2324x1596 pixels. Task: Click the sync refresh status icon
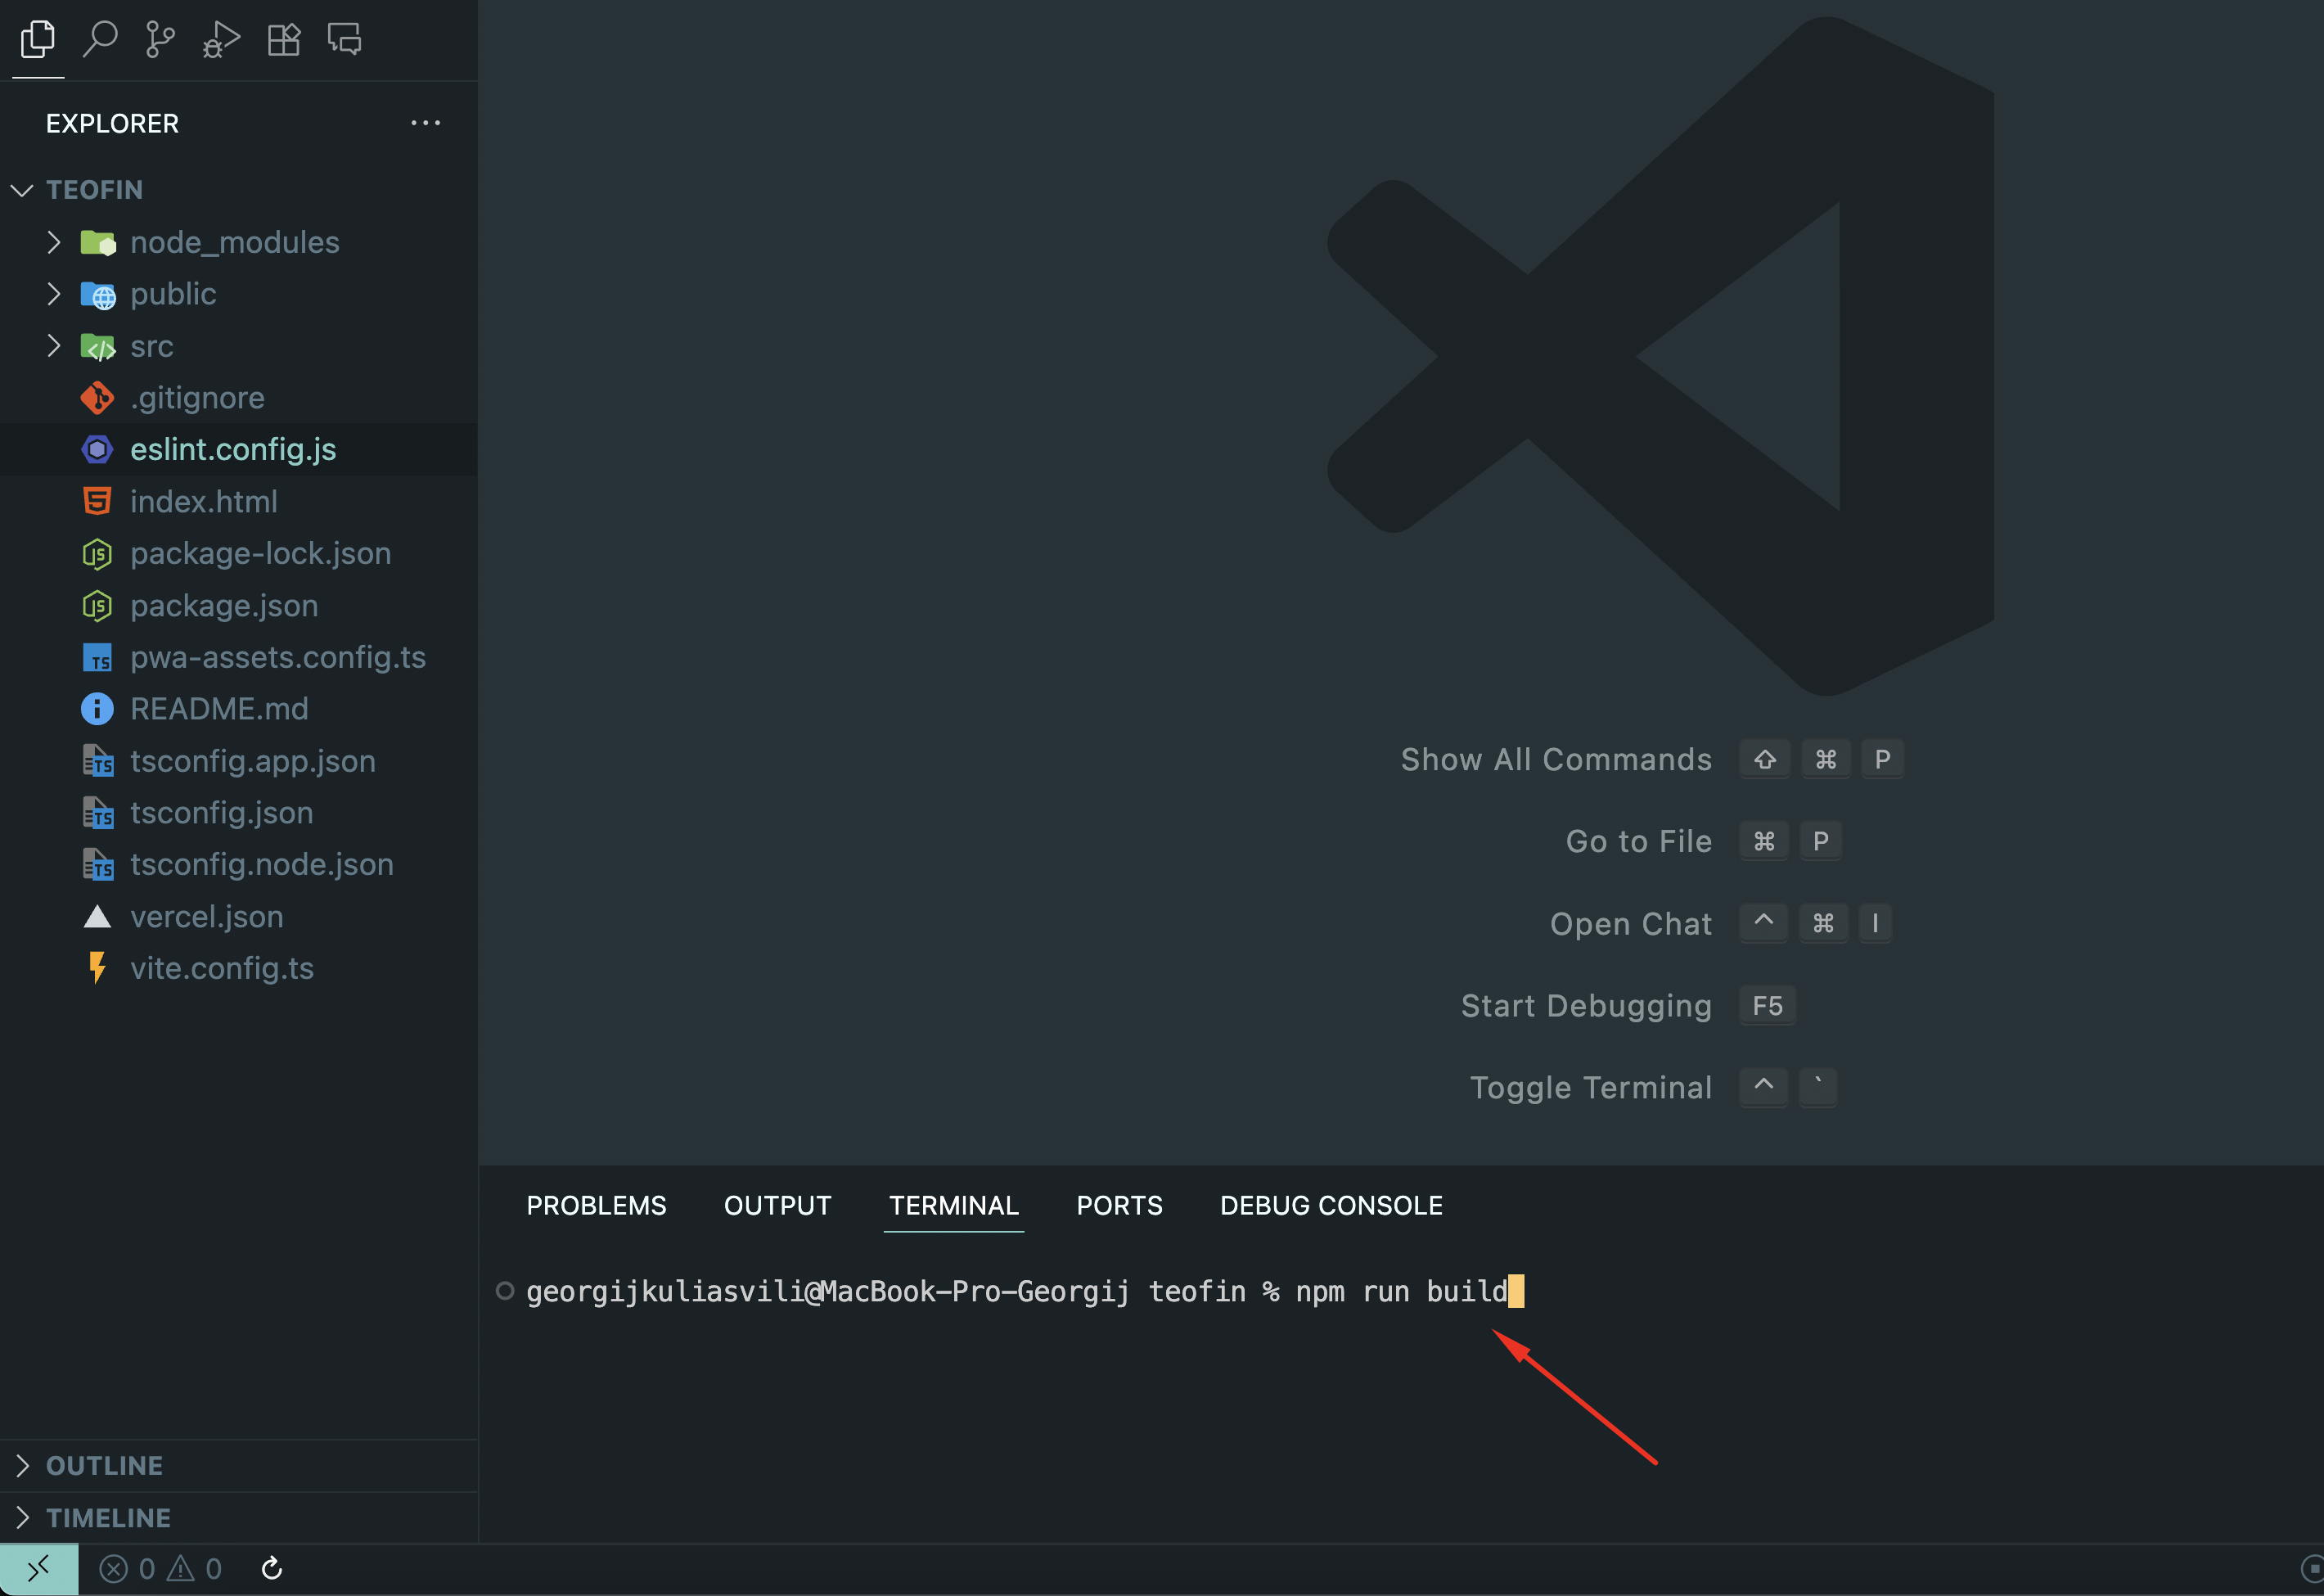pos(272,1569)
